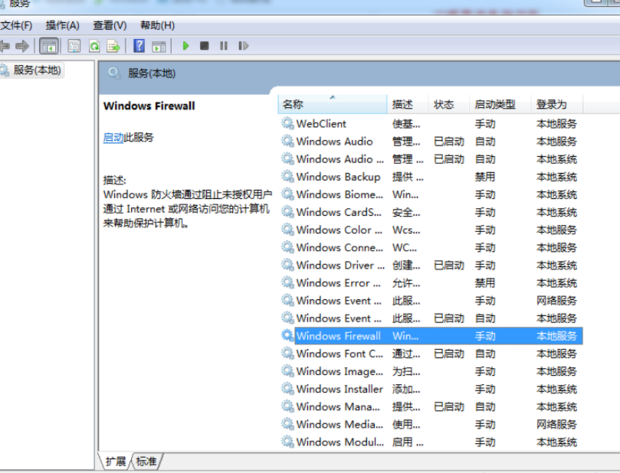Click the 启动 link to start service

(x=113, y=138)
